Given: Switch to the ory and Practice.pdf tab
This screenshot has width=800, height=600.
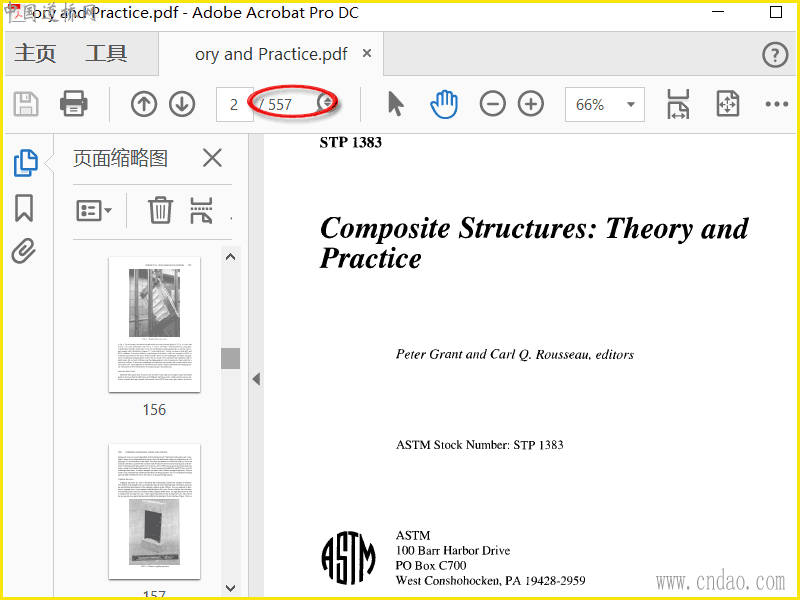Looking at the screenshot, I should (x=271, y=54).
